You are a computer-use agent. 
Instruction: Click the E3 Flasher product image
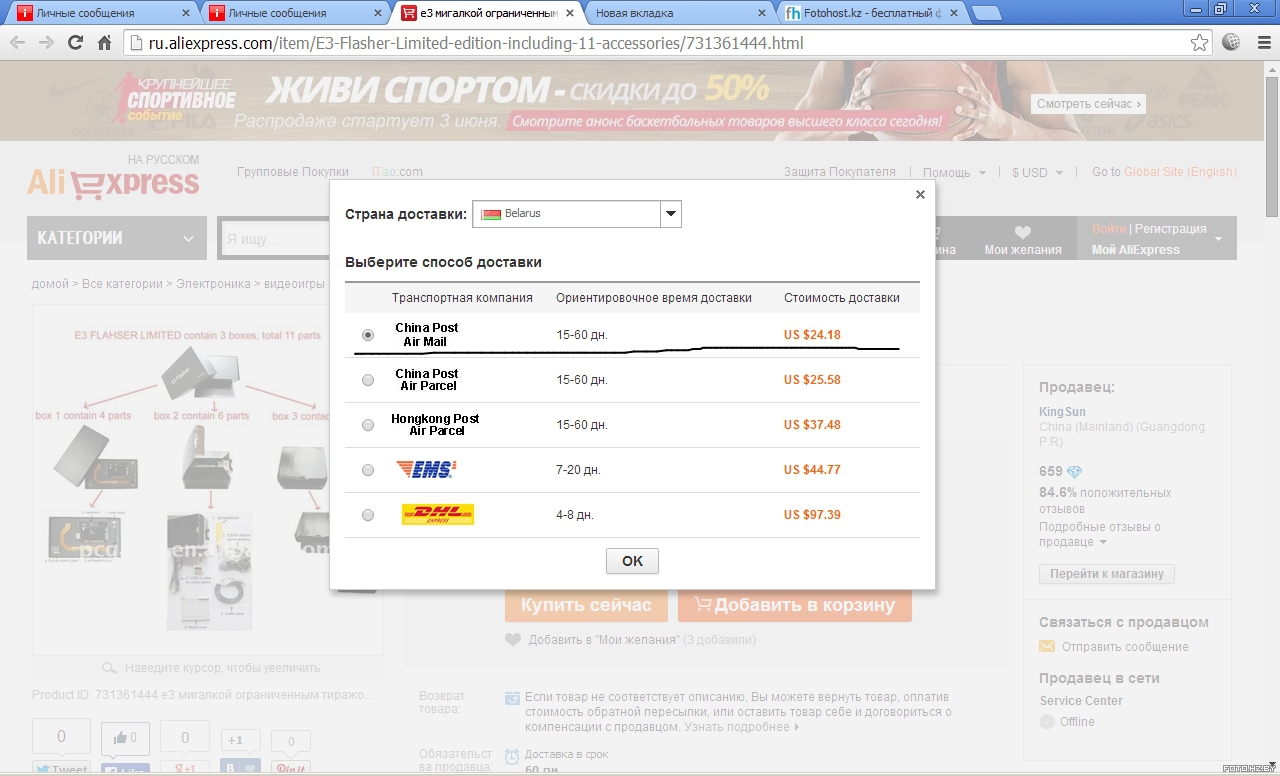207,480
